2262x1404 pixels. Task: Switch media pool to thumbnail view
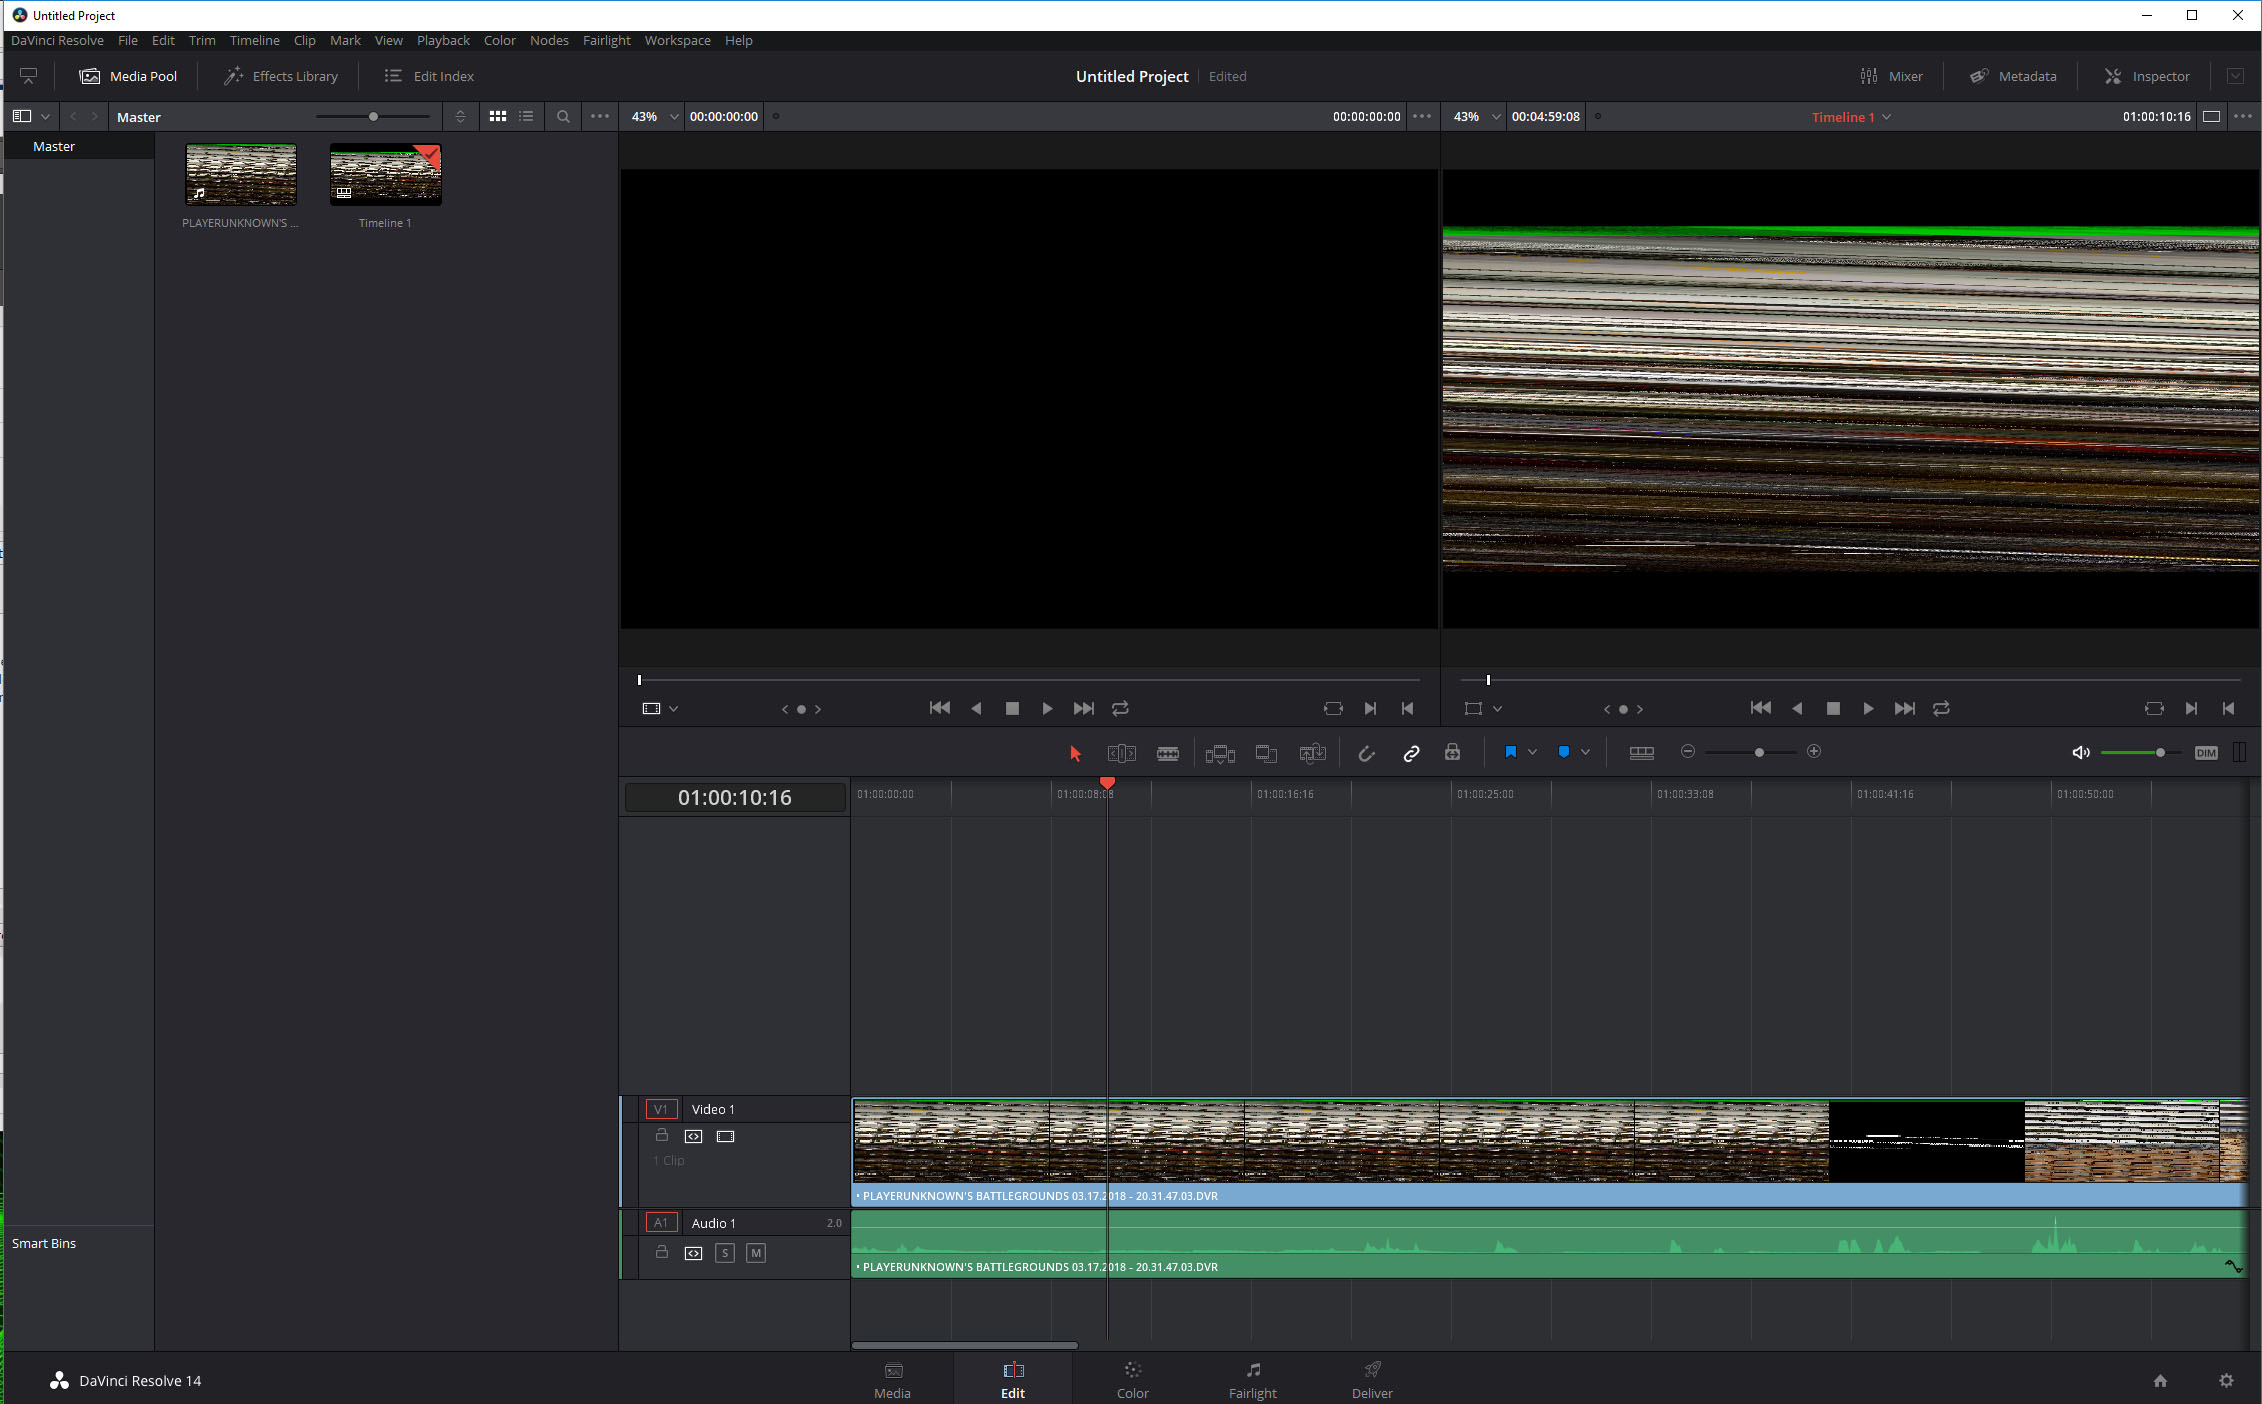click(x=498, y=116)
